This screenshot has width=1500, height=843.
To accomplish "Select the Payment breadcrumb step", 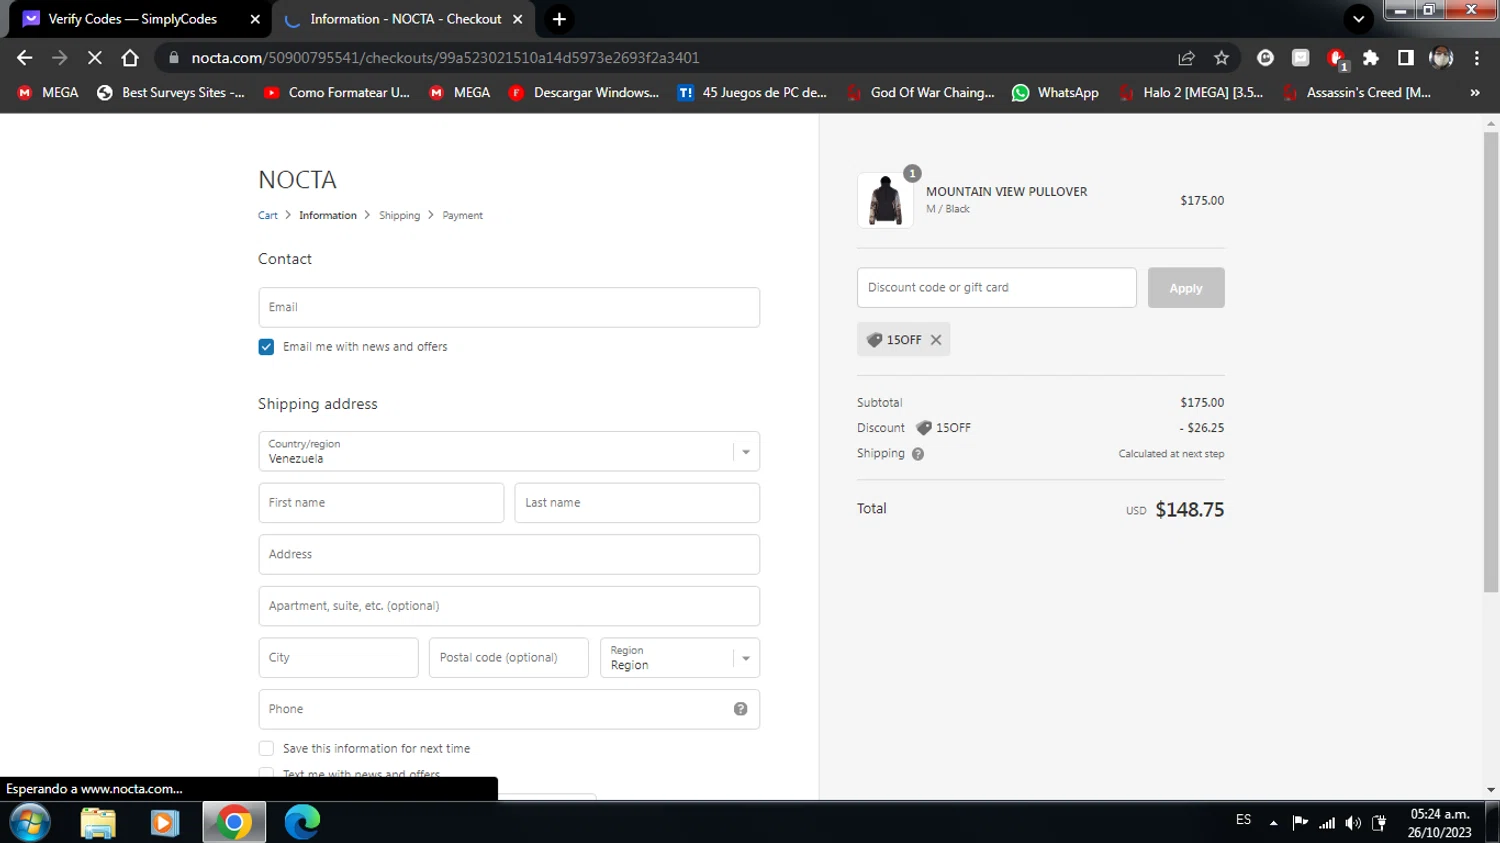I will [x=462, y=216].
